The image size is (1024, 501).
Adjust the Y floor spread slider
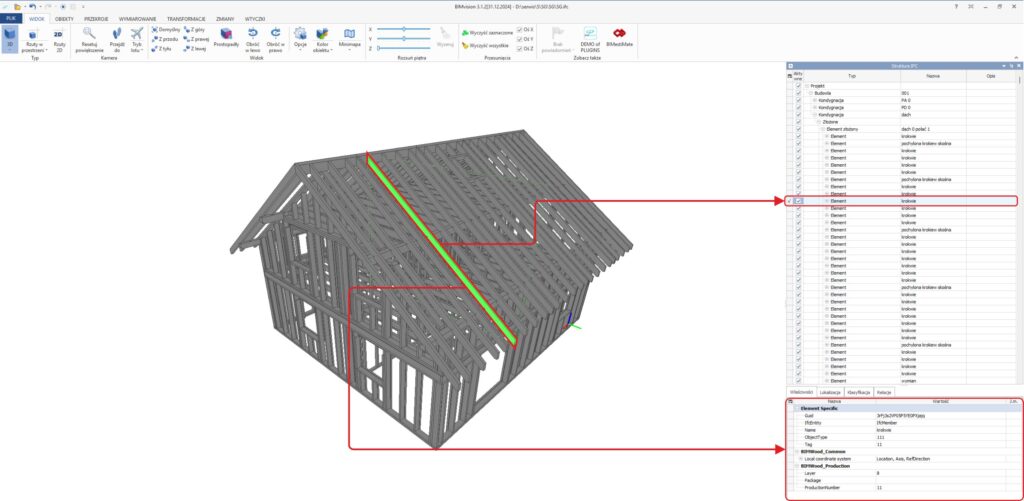click(404, 39)
